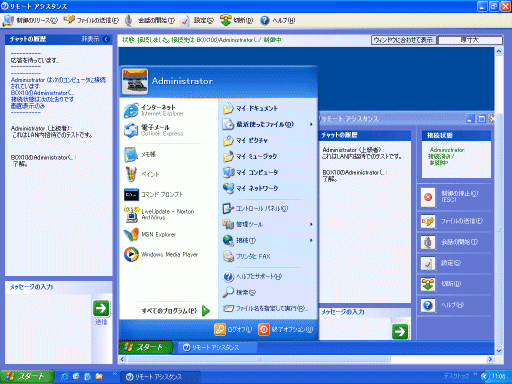Click the Log Off button
The width and height of the screenshot is (512, 384).
(x=233, y=329)
